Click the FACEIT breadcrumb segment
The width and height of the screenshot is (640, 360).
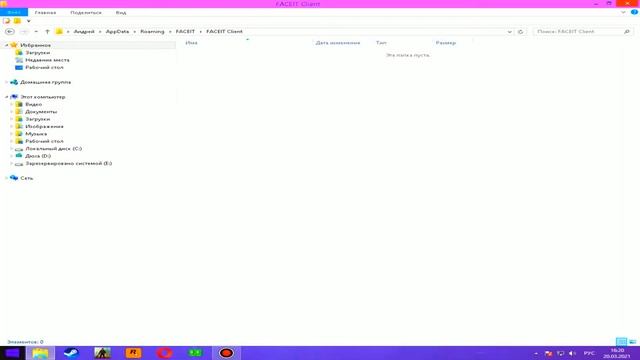tap(185, 31)
